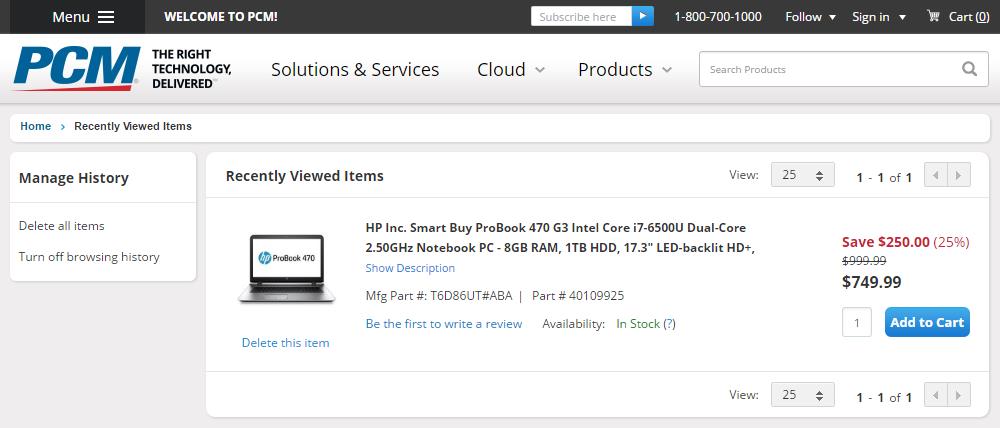Go to next page in bottom pager
1000x428 pixels.
coord(959,395)
